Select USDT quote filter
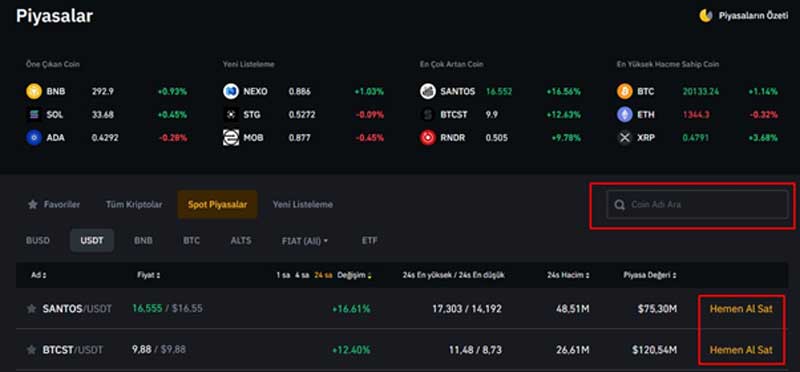Screen dimensions: 800x372 coord(92,240)
